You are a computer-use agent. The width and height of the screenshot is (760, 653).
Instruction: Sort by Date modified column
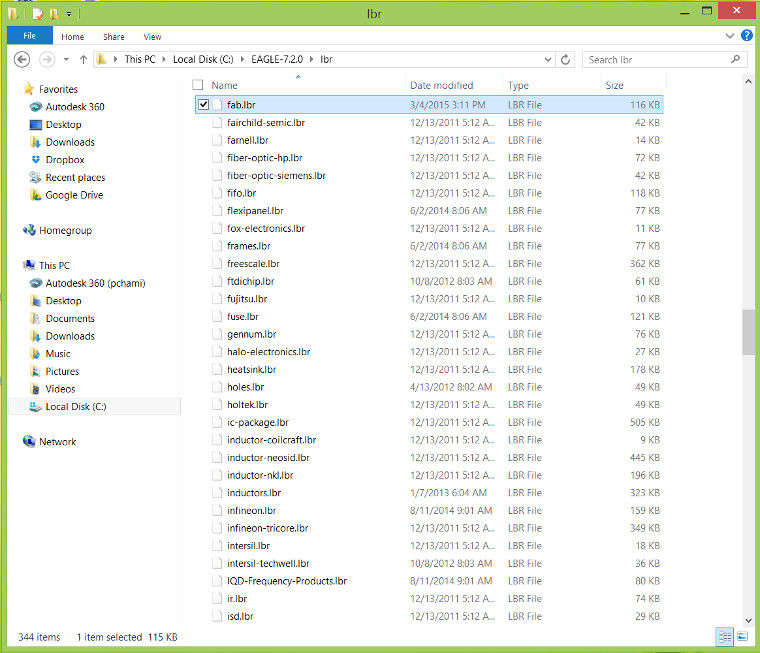442,85
